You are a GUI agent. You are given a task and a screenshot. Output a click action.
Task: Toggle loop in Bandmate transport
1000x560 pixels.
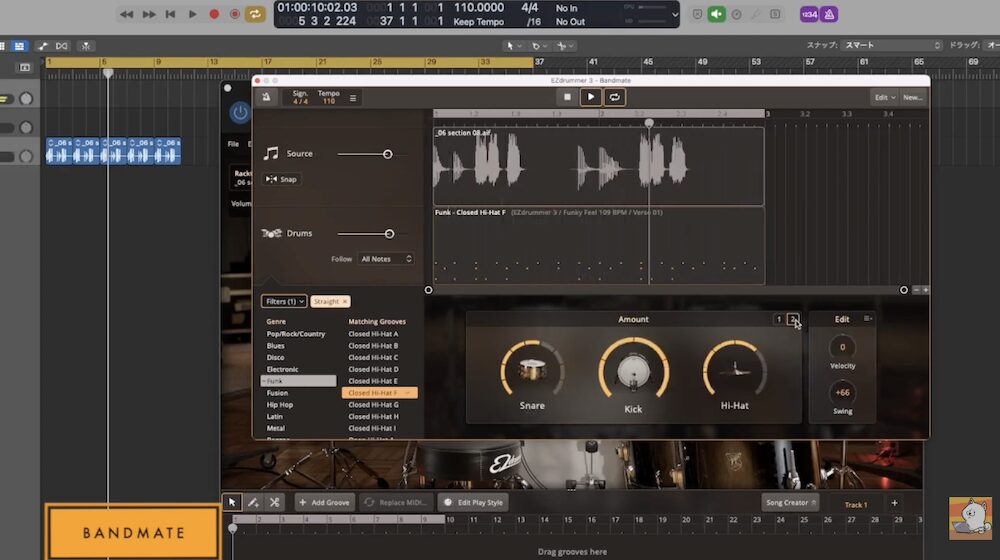[614, 97]
